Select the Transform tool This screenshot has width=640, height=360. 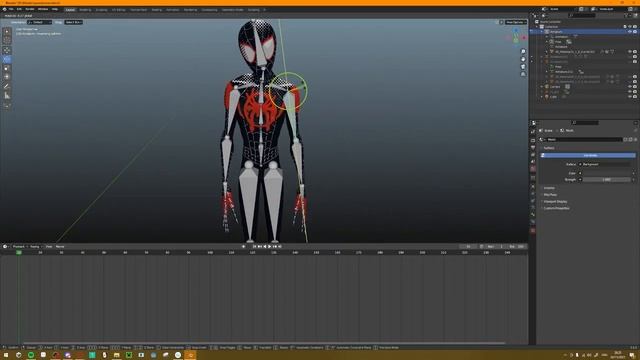(x=7, y=77)
